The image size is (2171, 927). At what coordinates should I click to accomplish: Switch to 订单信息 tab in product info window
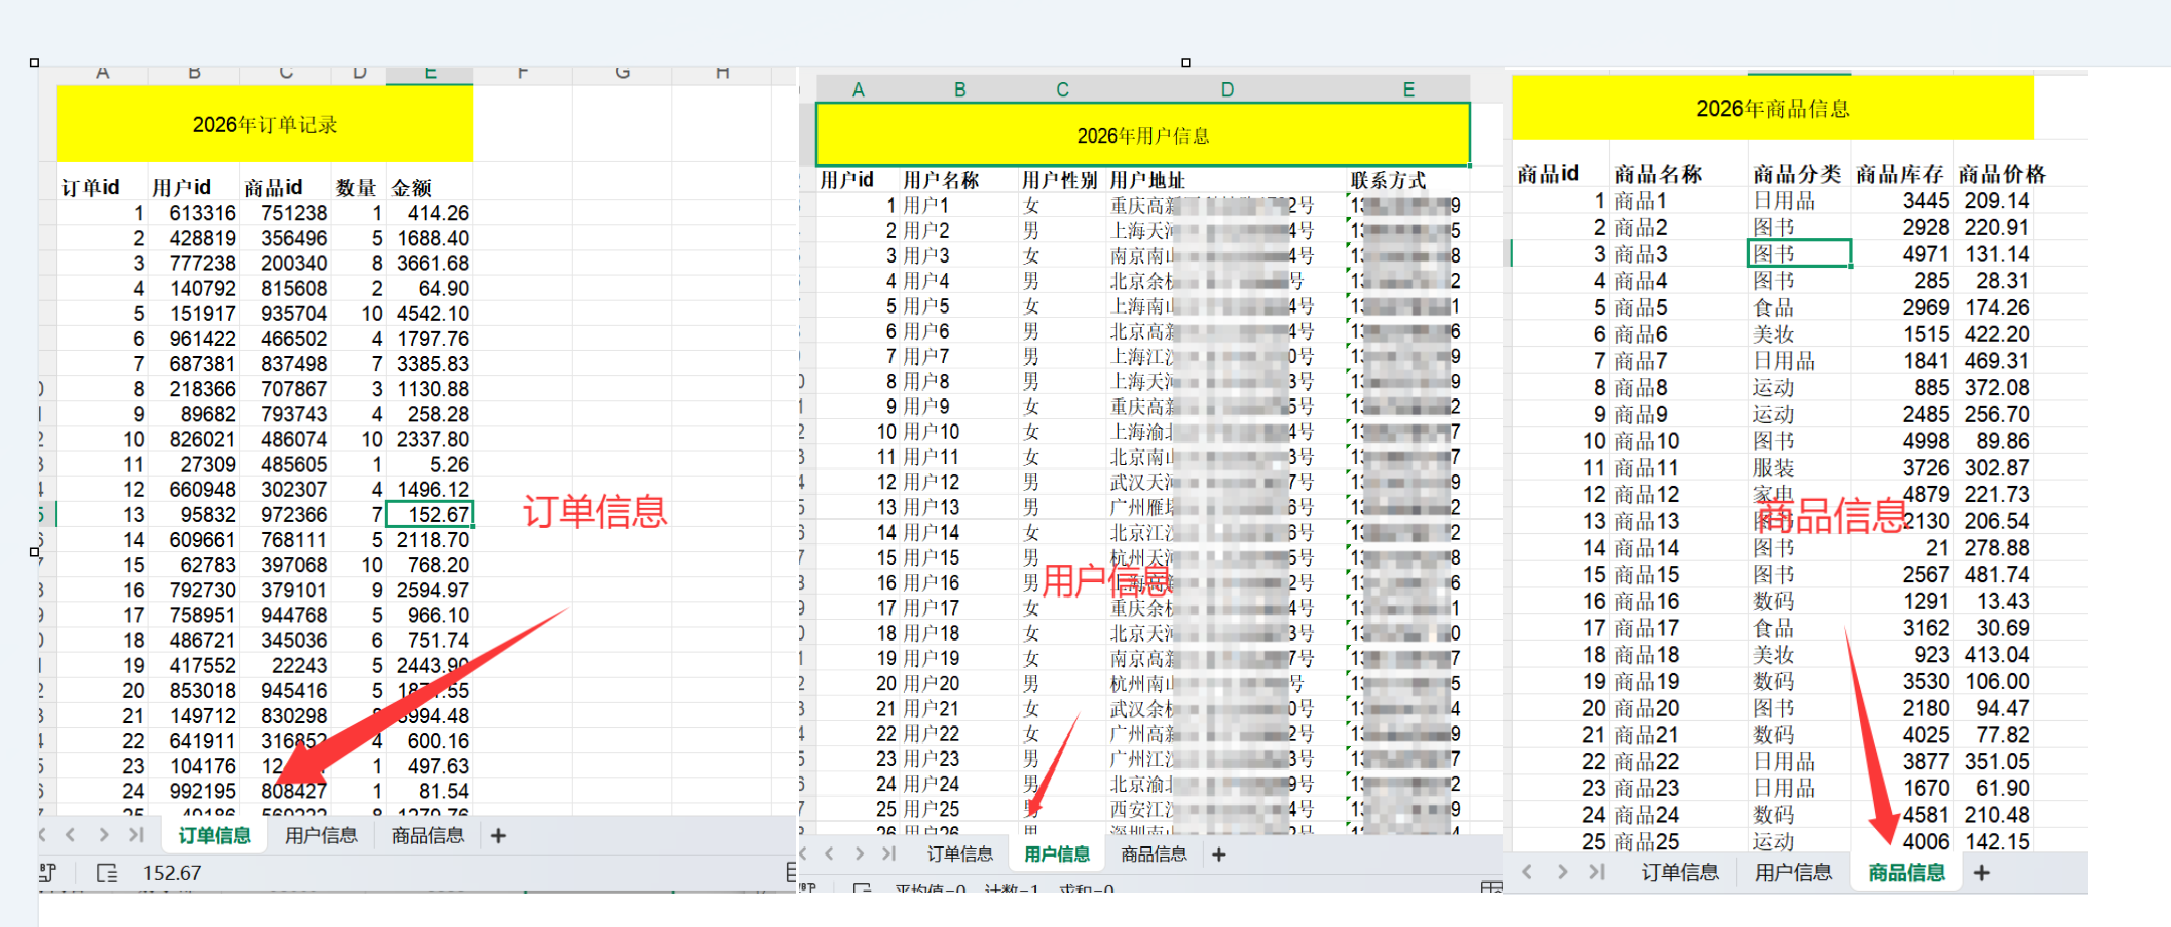pos(1680,872)
